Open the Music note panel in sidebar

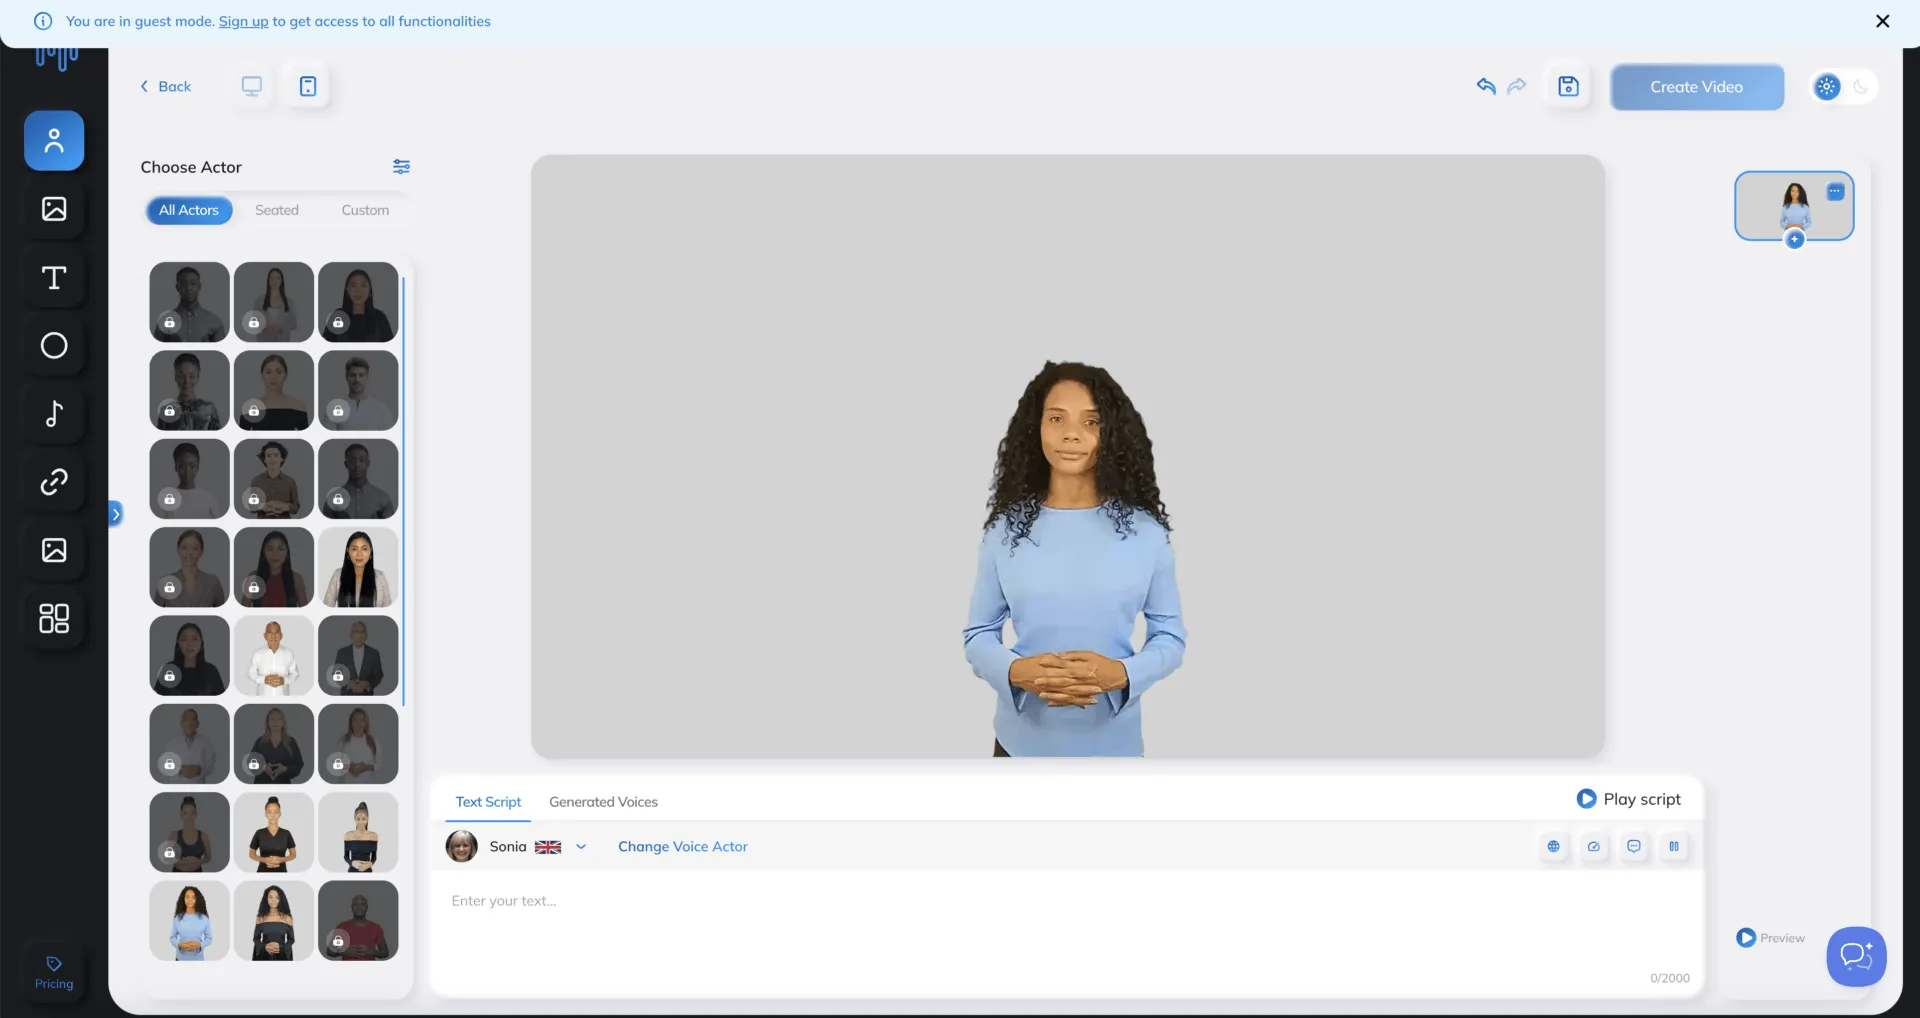point(54,414)
